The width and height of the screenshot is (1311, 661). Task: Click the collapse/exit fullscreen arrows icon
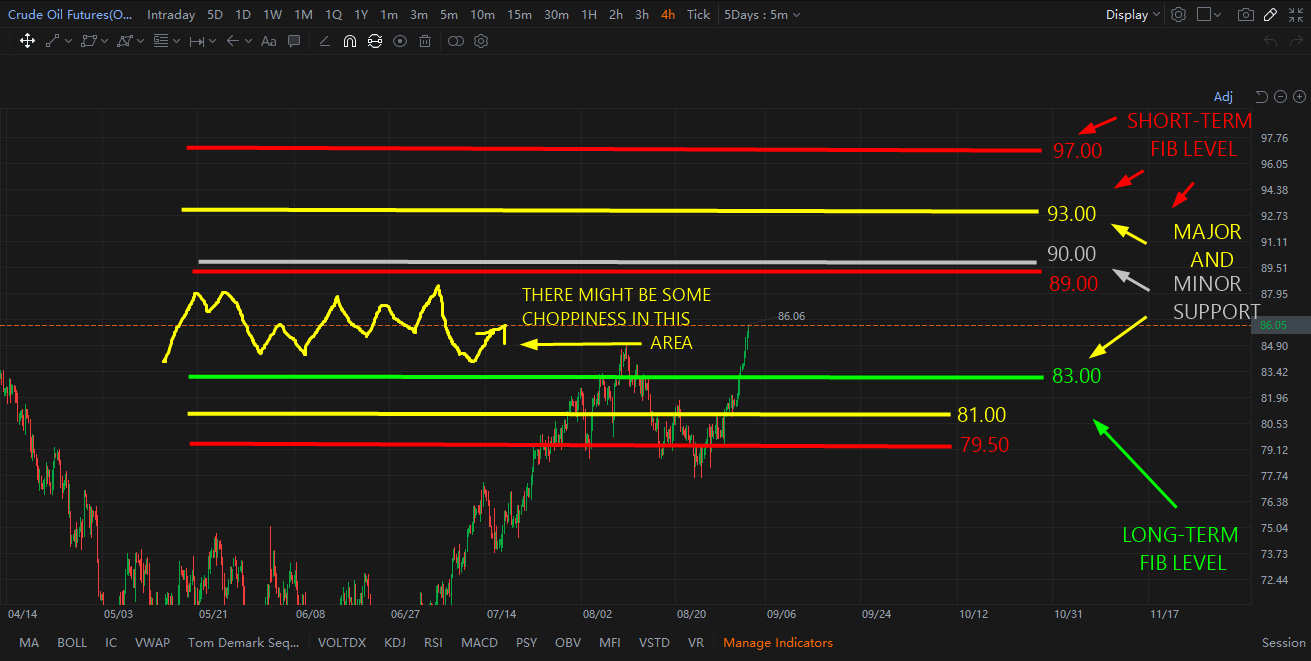pyautogui.click(x=1296, y=15)
